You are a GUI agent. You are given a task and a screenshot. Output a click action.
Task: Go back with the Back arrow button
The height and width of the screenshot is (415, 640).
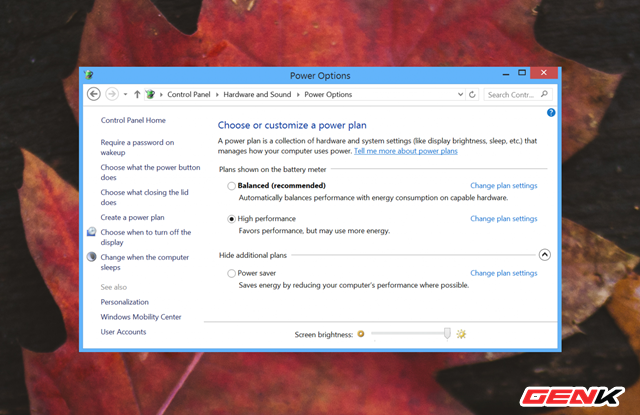pos(94,94)
